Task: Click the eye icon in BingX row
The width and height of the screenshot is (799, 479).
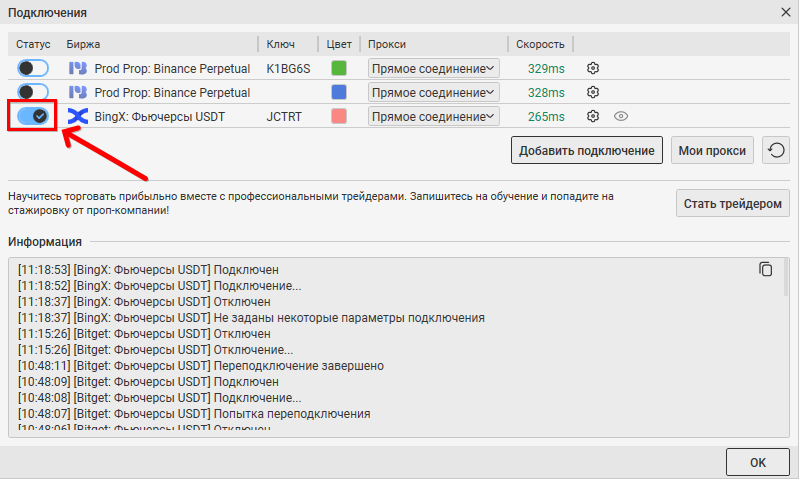Action: click(x=621, y=116)
